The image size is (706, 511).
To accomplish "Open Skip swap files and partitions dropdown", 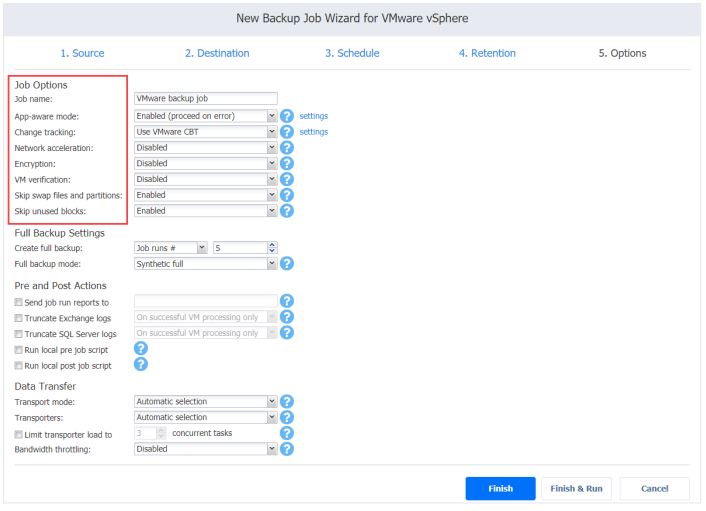I will pyautogui.click(x=205, y=195).
